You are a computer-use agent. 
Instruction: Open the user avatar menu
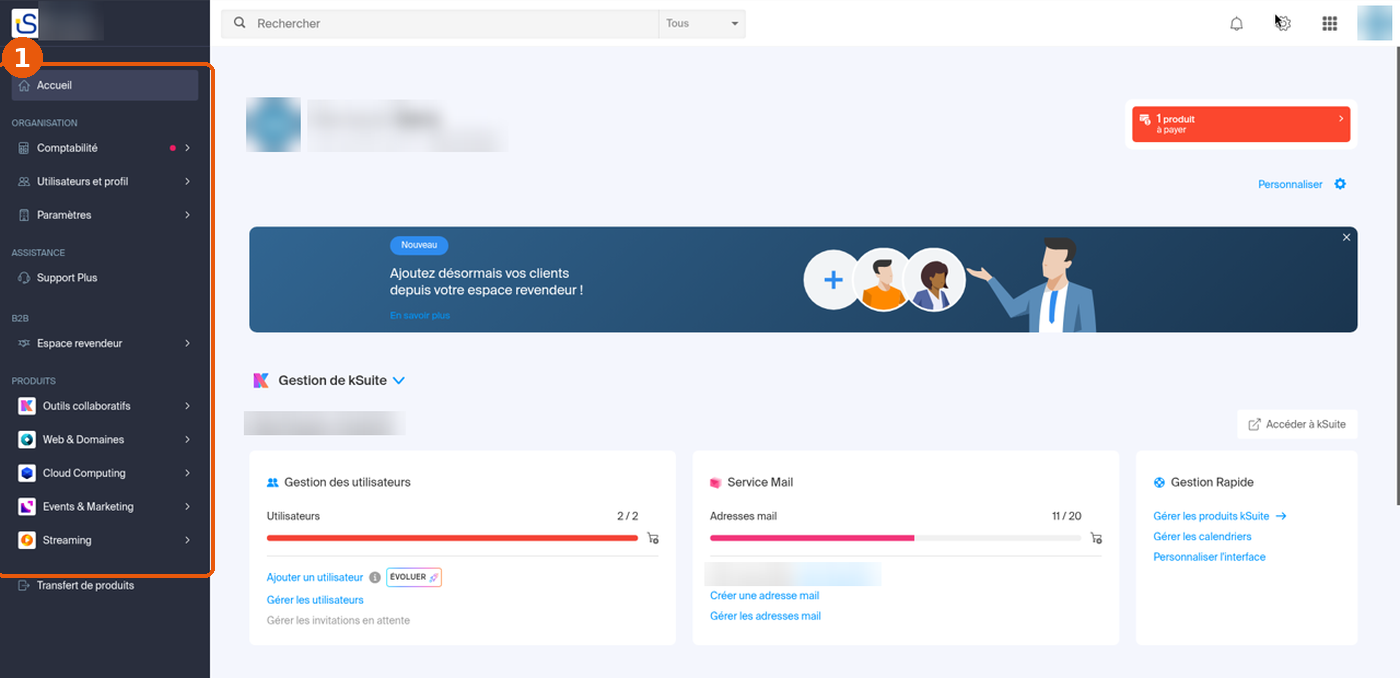click(1374, 23)
